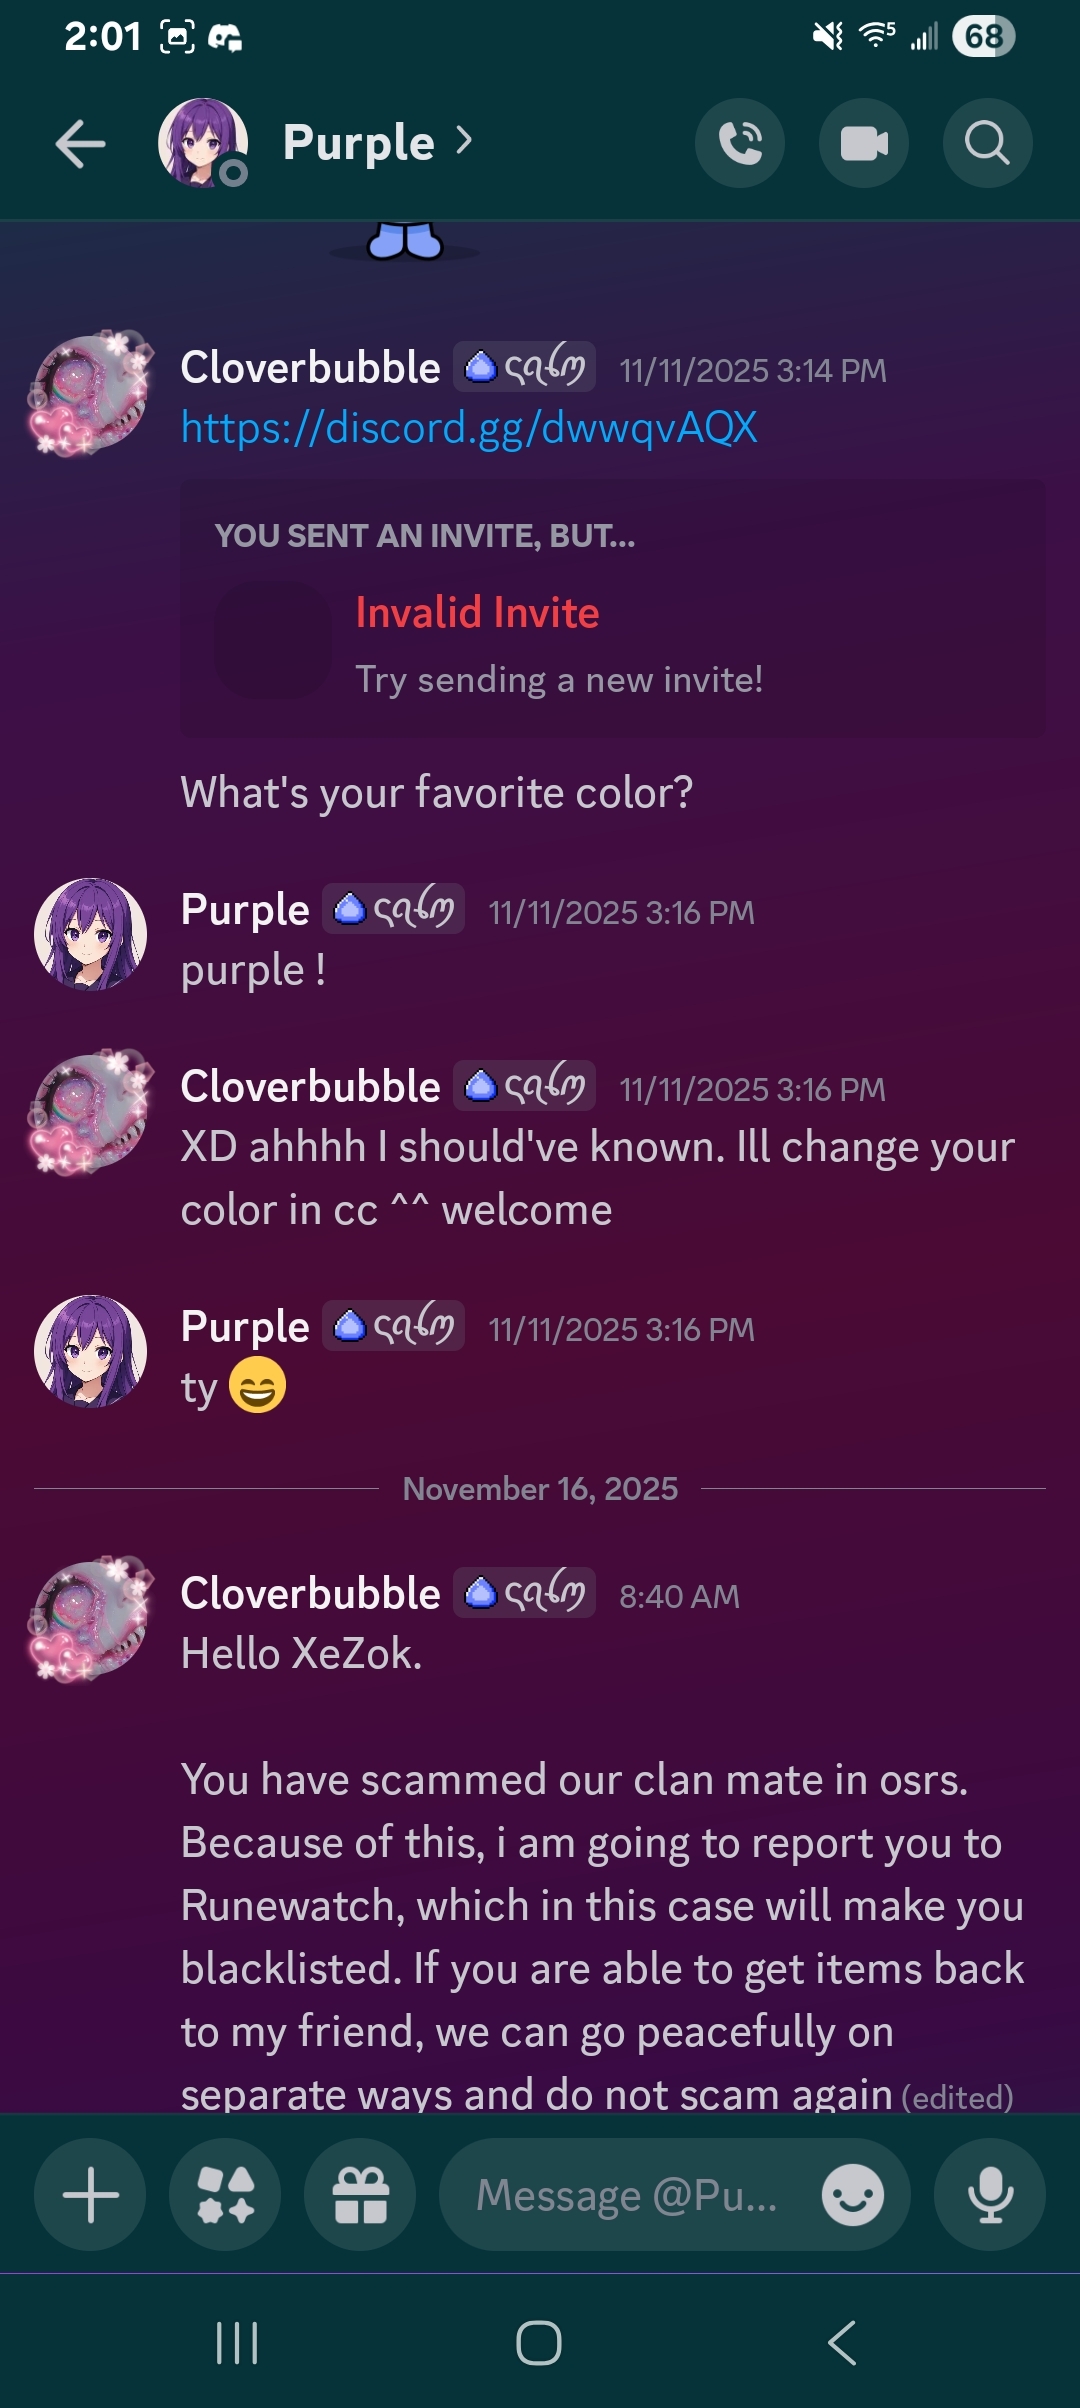Viewport: 1080px width, 2408px height.
Task: Open the emoji picker
Action: (x=852, y=2196)
